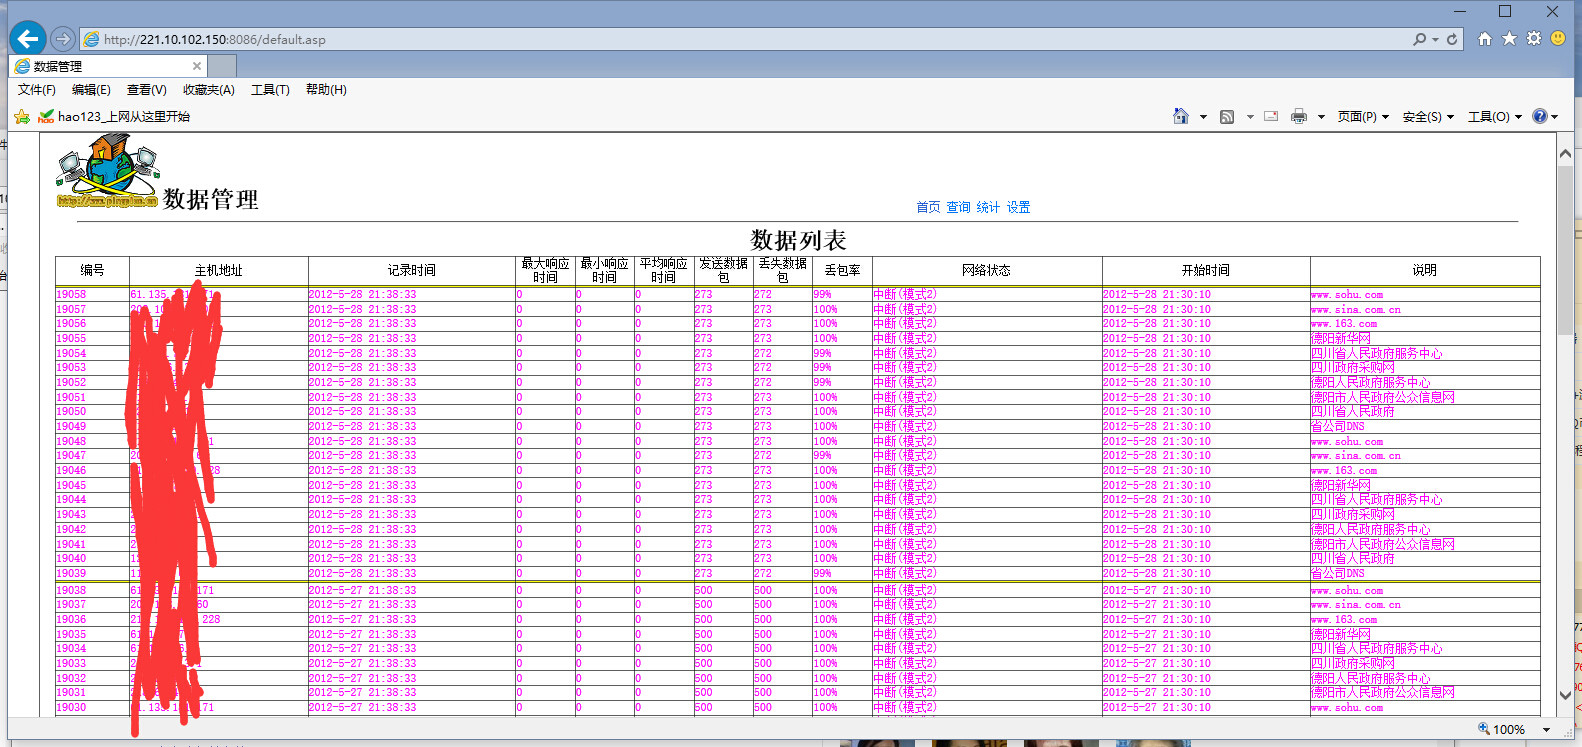
Task: Click the 主机地址 column header
Action: (219, 270)
